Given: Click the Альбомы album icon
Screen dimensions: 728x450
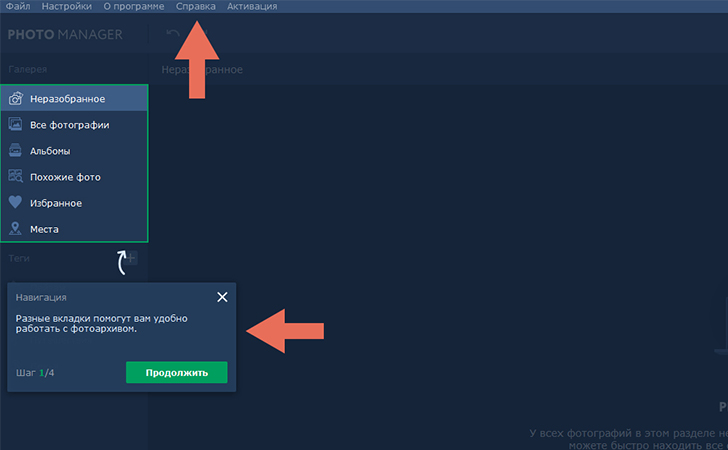Looking at the screenshot, I should pos(16,151).
